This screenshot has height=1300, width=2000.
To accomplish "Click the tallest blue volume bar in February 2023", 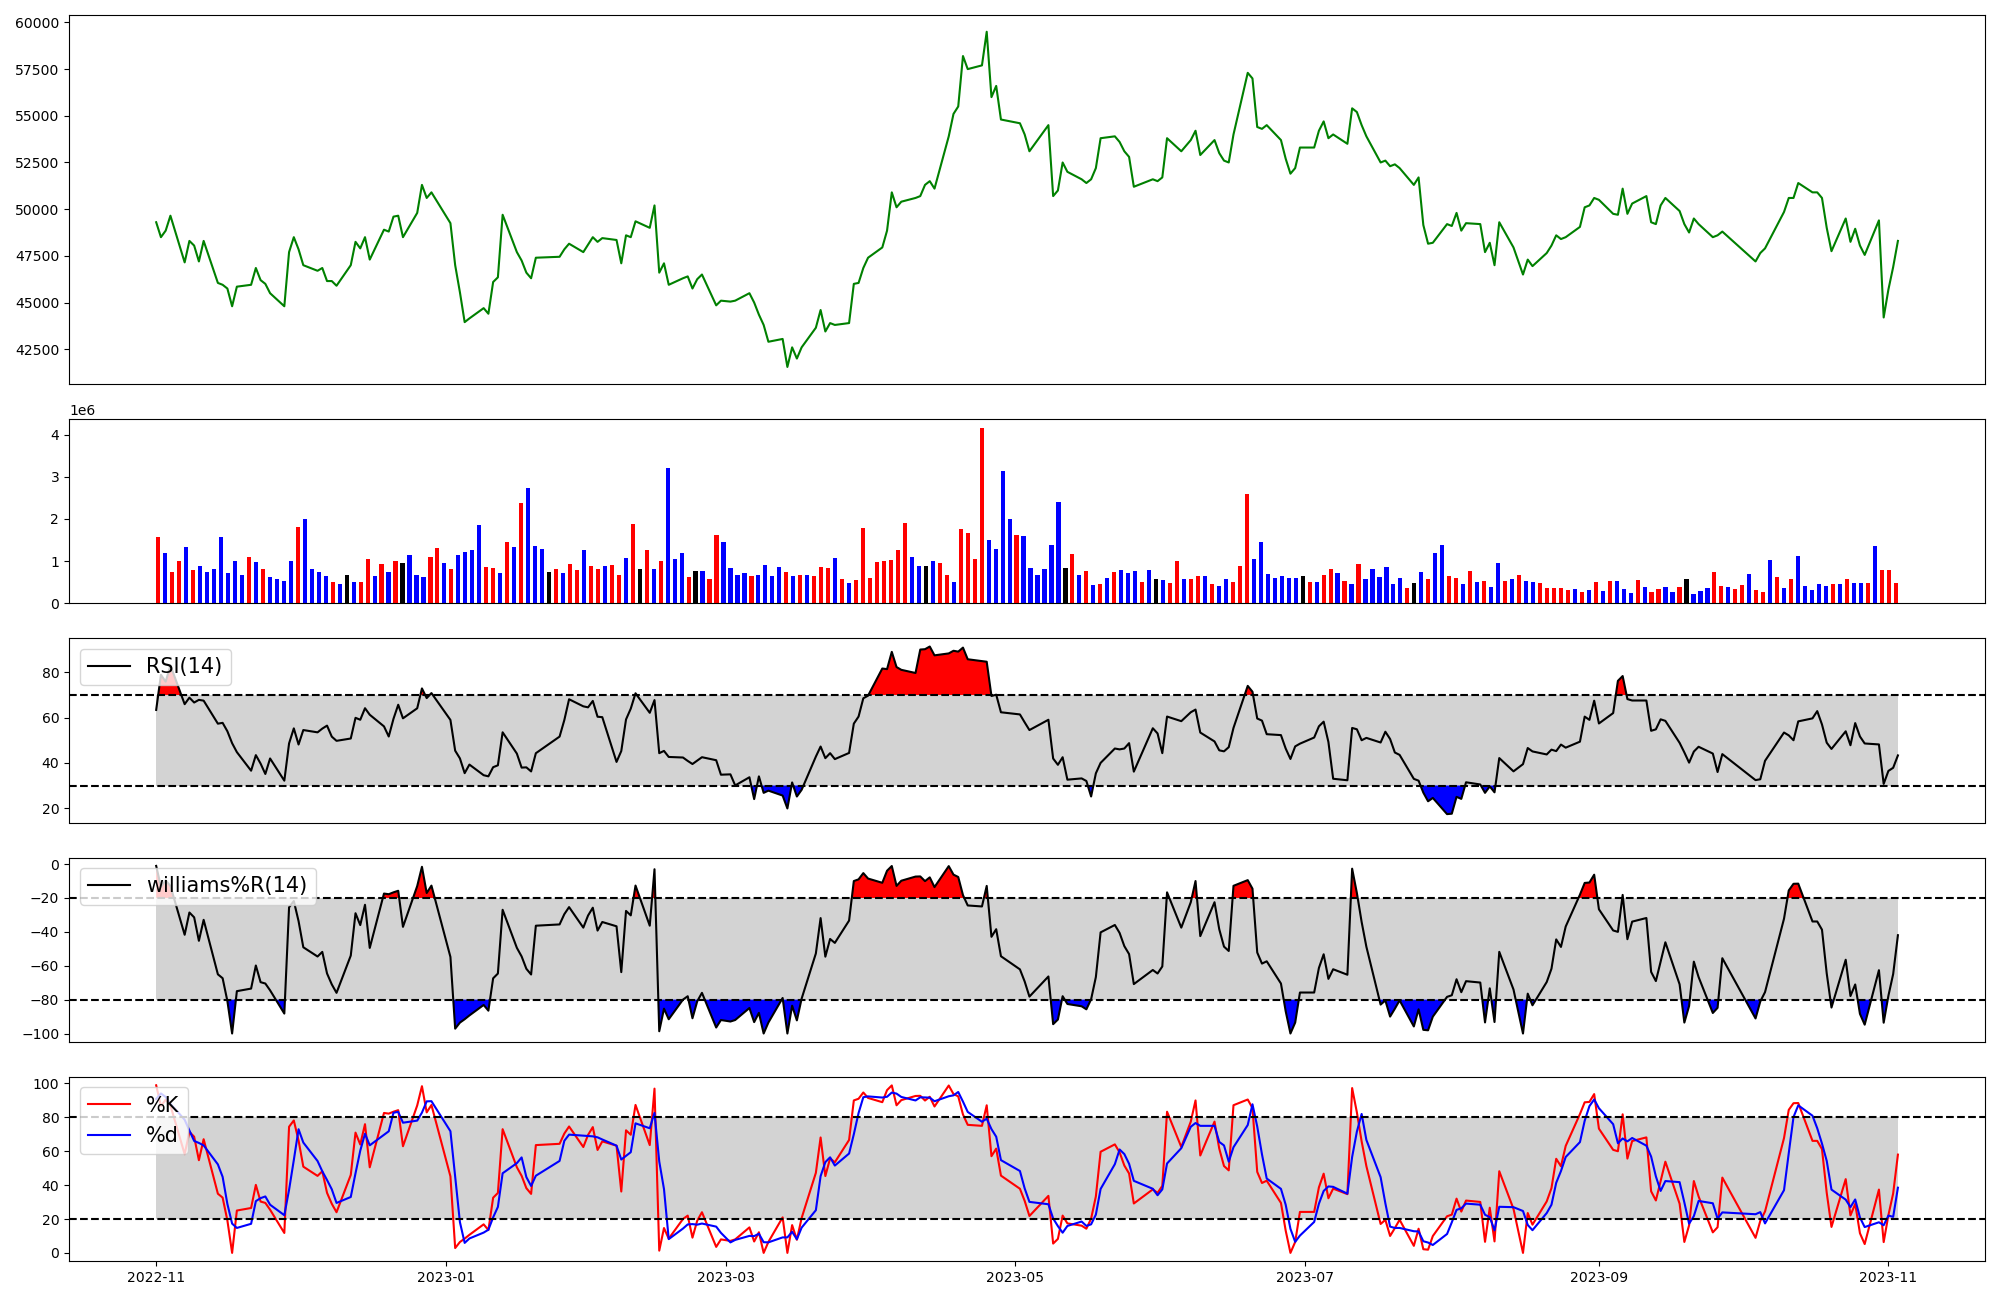I will (x=668, y=535).
